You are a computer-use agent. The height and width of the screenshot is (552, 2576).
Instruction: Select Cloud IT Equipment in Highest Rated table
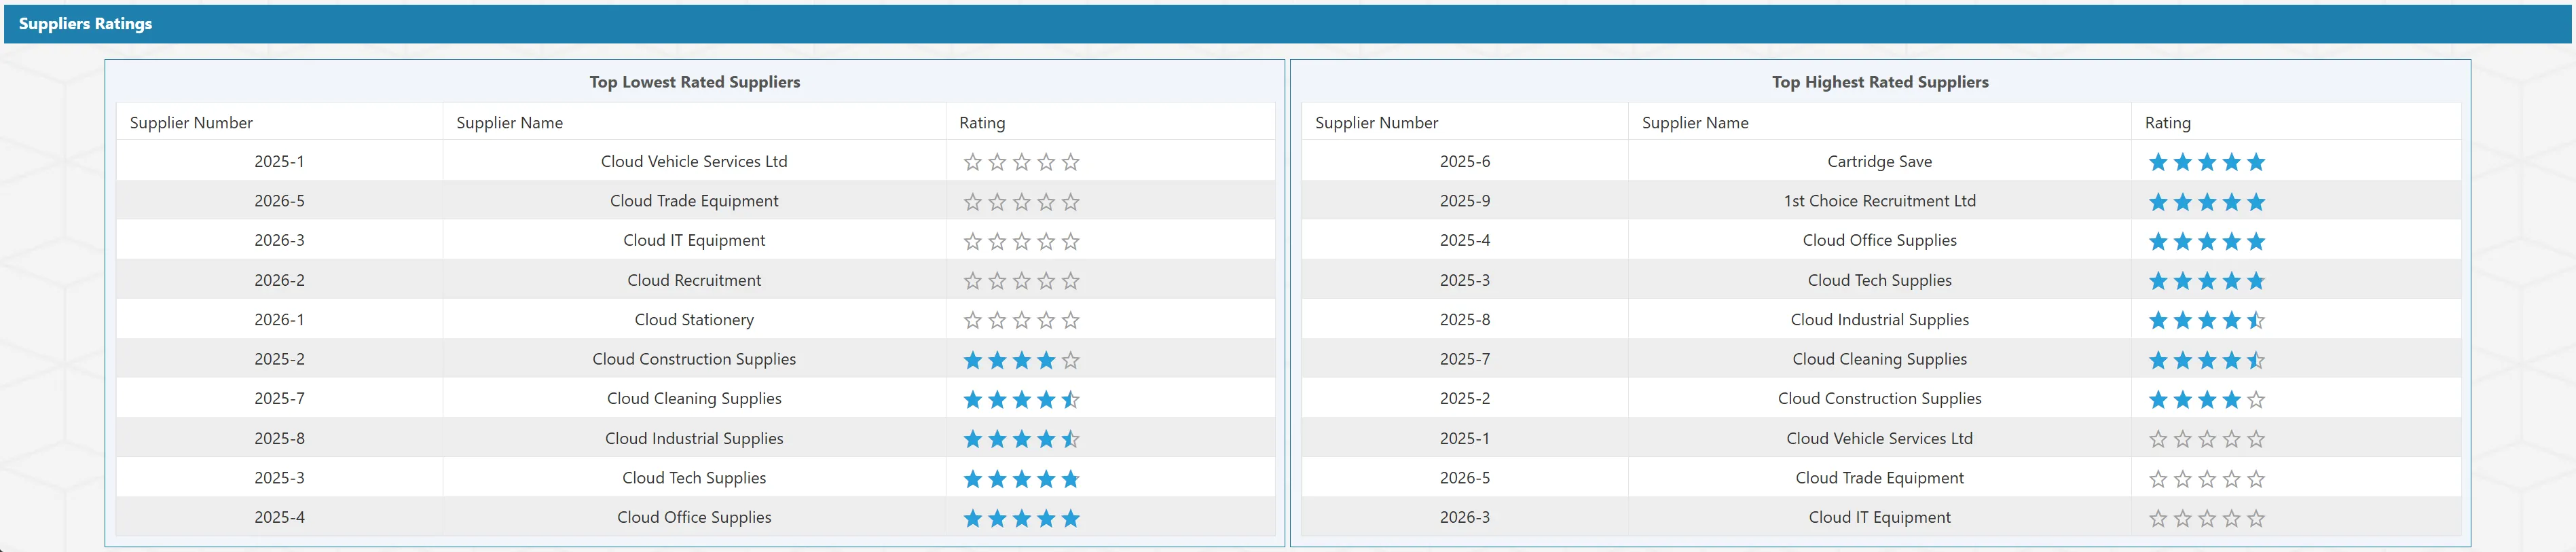click(1879, 517)
